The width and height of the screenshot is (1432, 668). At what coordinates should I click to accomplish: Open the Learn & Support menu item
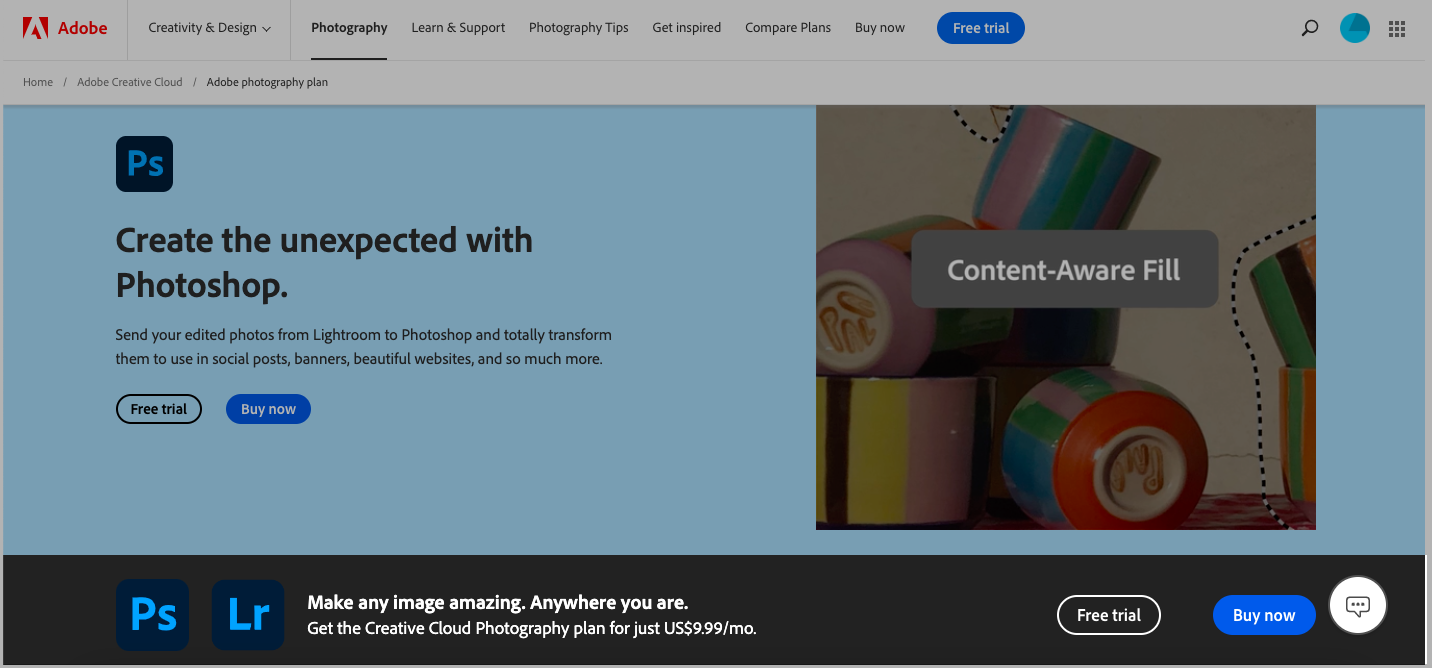pyautogui.click(x=458, y=28)
